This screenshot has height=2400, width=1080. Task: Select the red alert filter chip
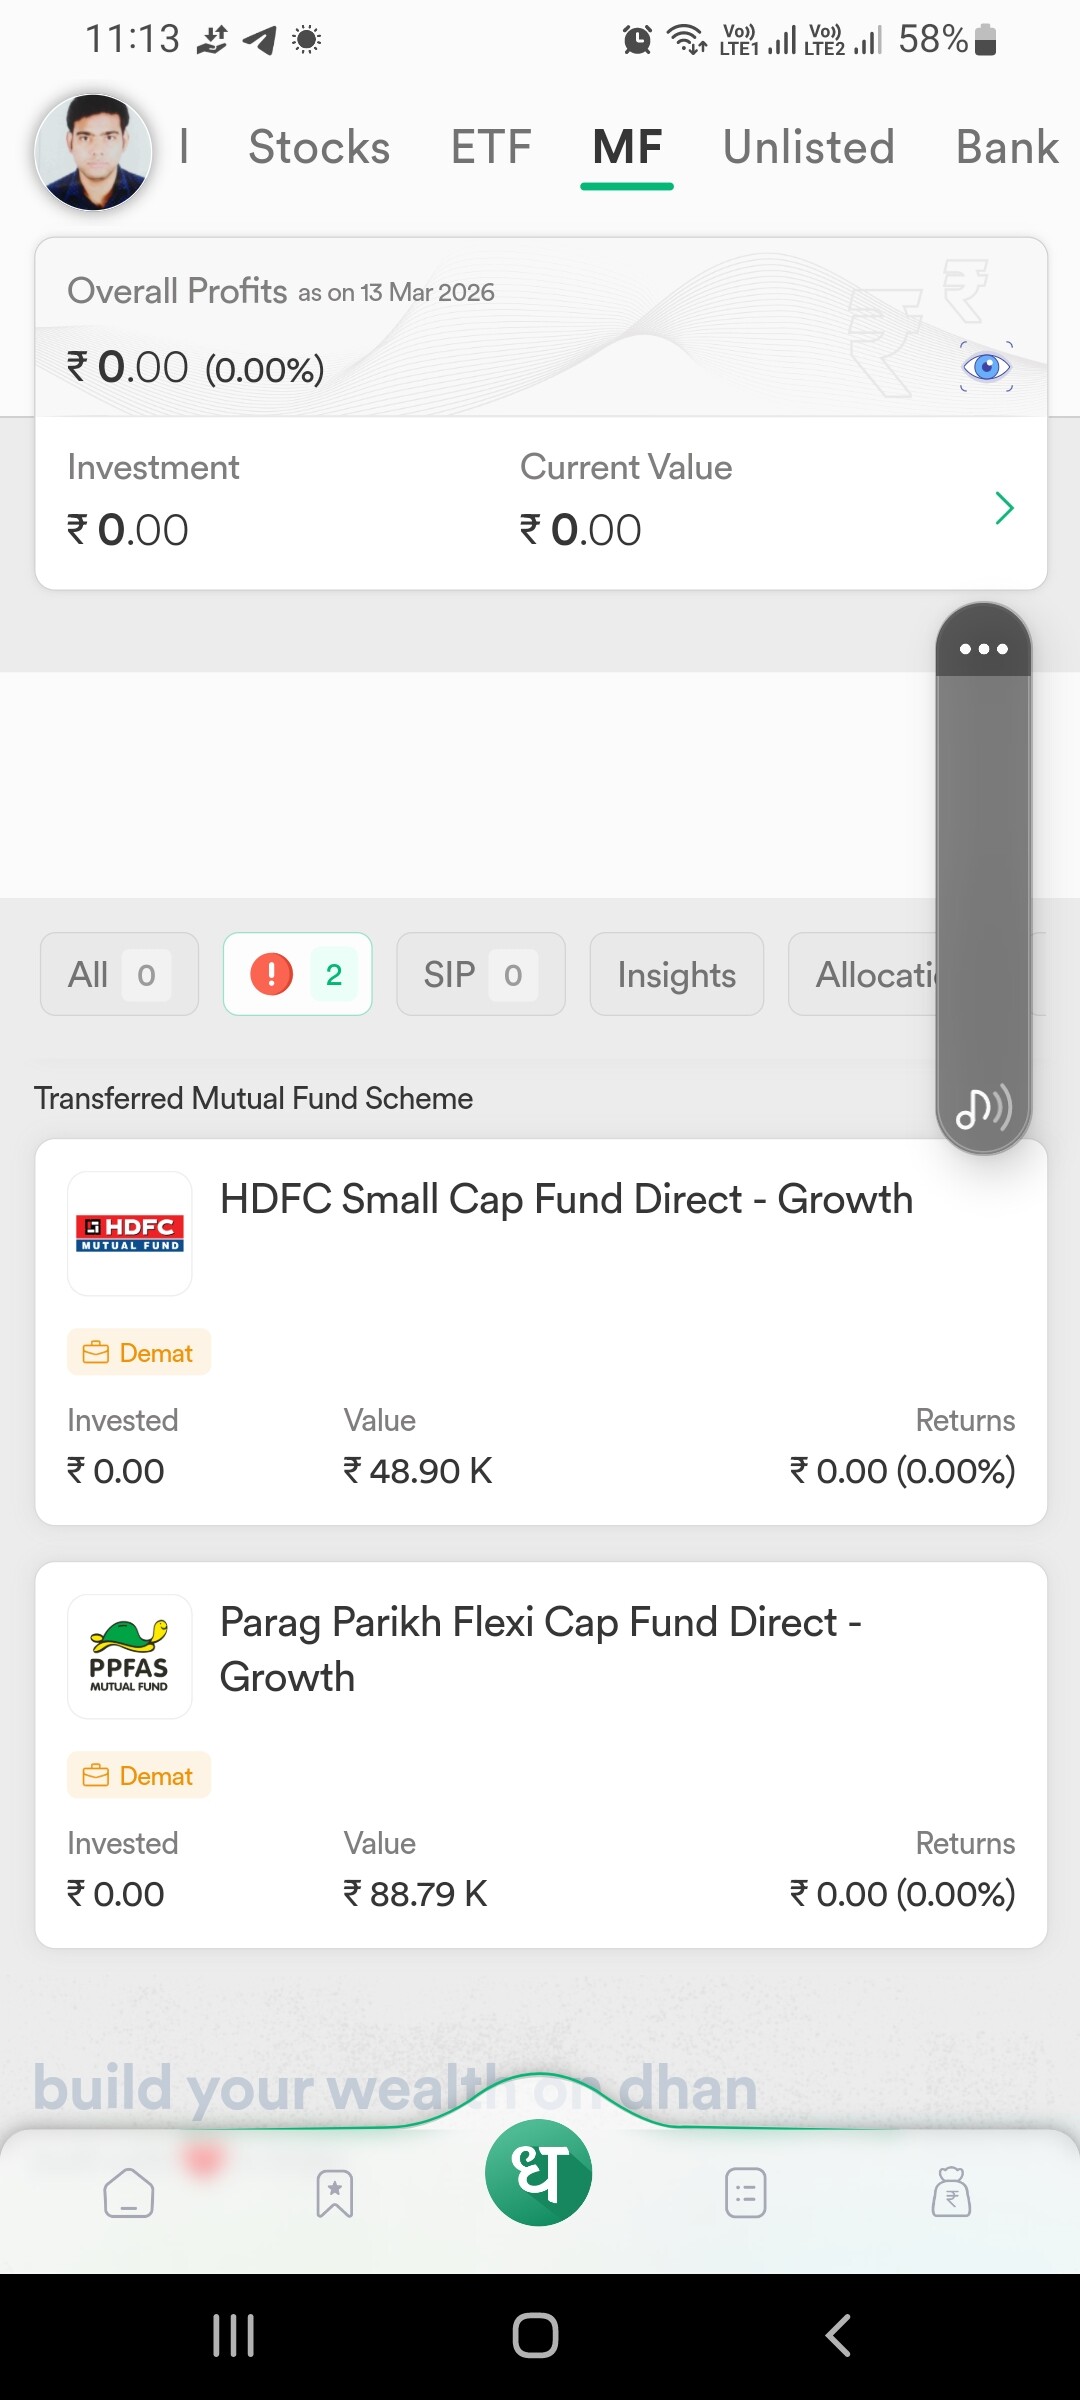[x=297, y=974]
